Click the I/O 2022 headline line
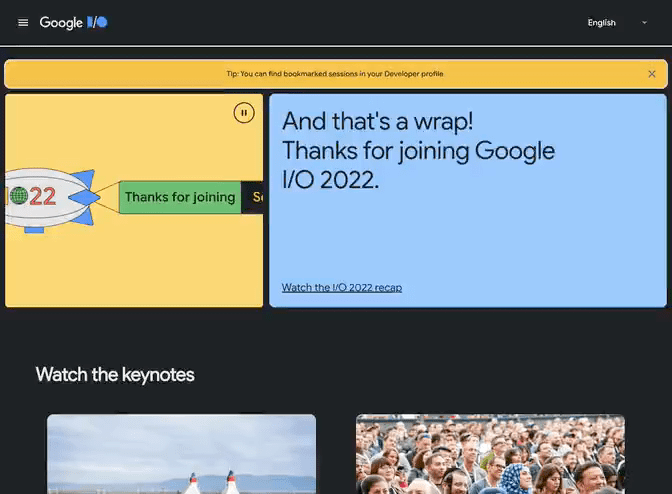 (331, 181)
